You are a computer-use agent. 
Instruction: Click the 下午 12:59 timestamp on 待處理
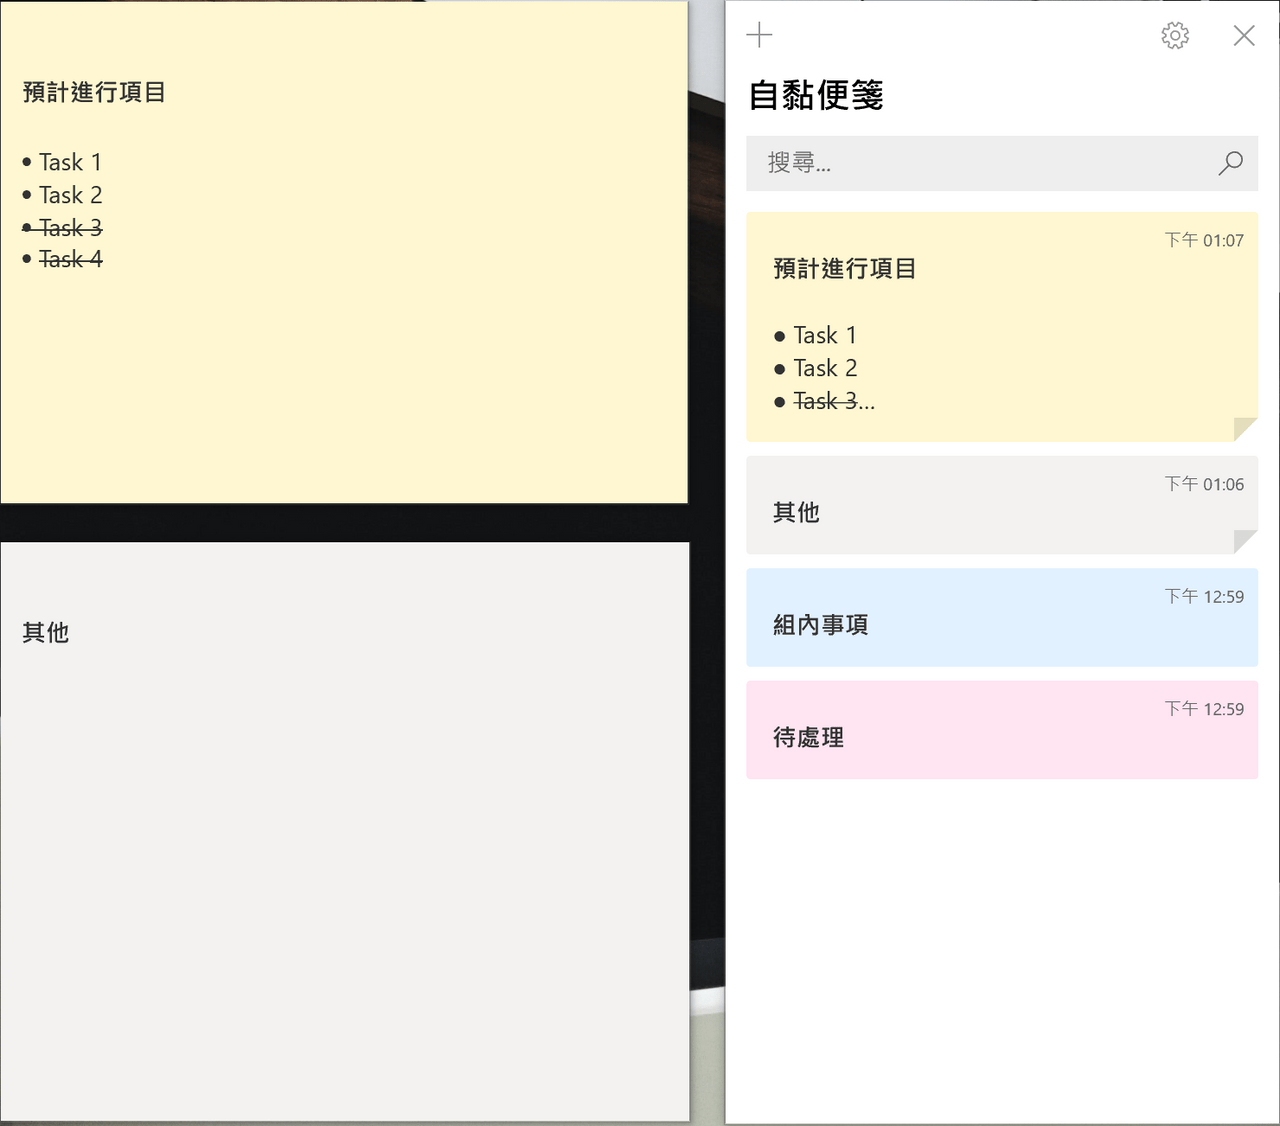(1205, 709)
